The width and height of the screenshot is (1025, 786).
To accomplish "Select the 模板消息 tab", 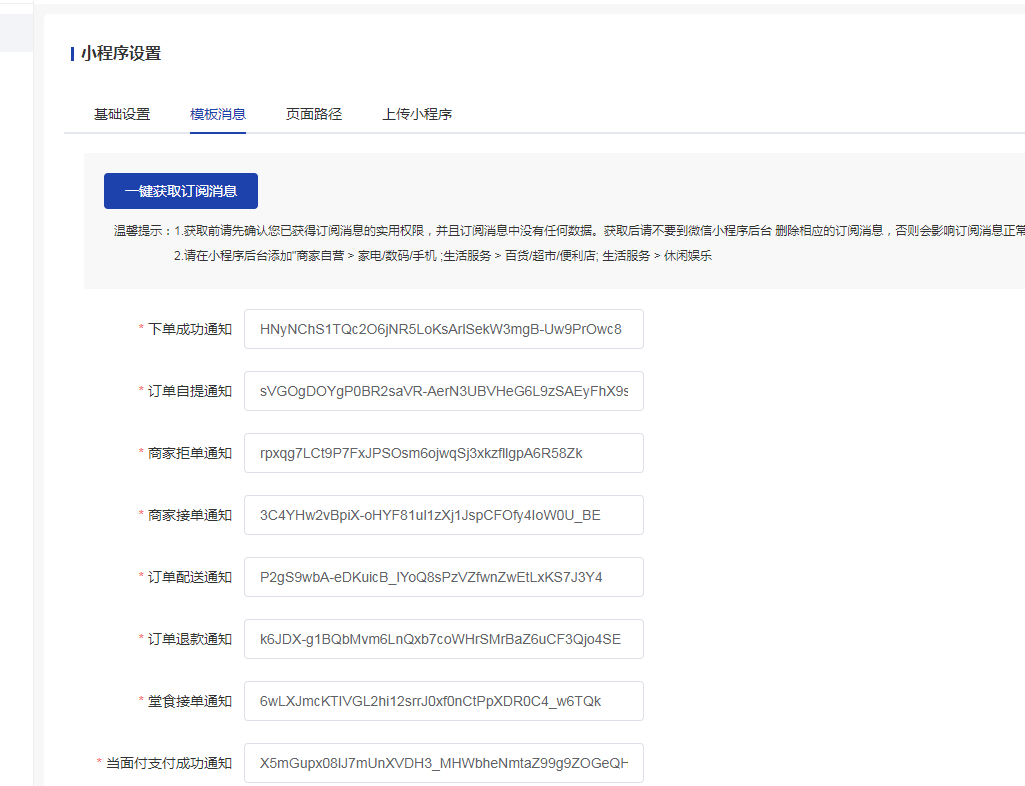I will [x=218, y=114].
